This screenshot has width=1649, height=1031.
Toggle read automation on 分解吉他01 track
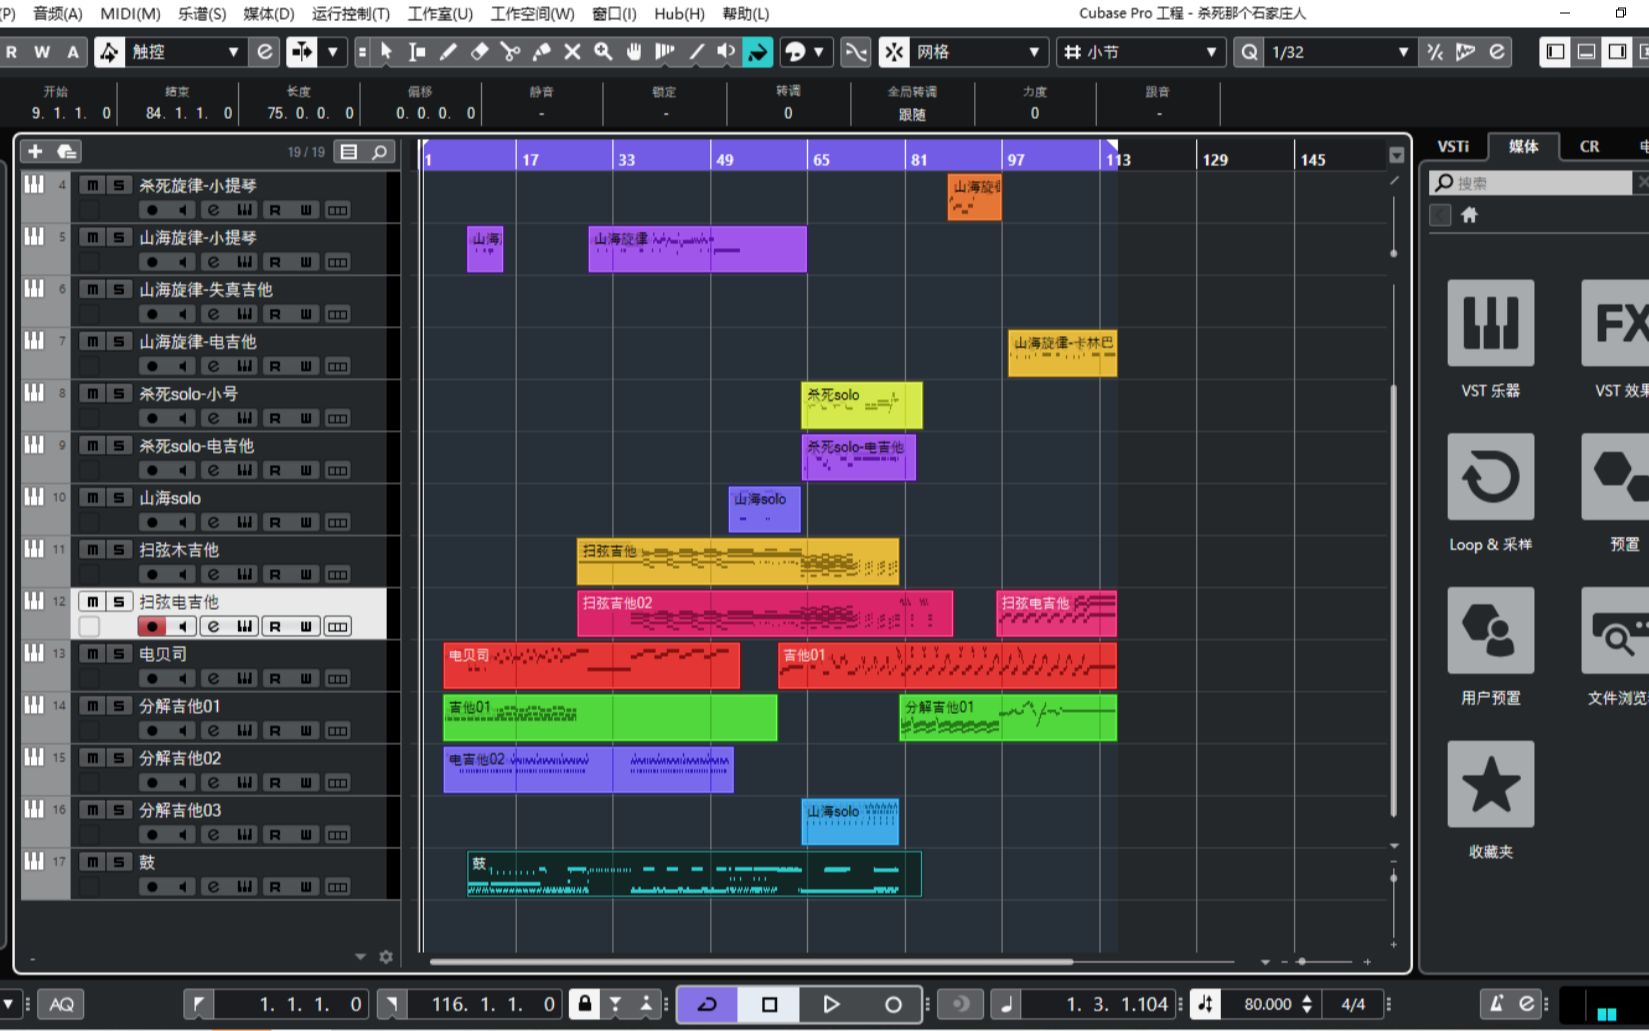click(275, 731)
